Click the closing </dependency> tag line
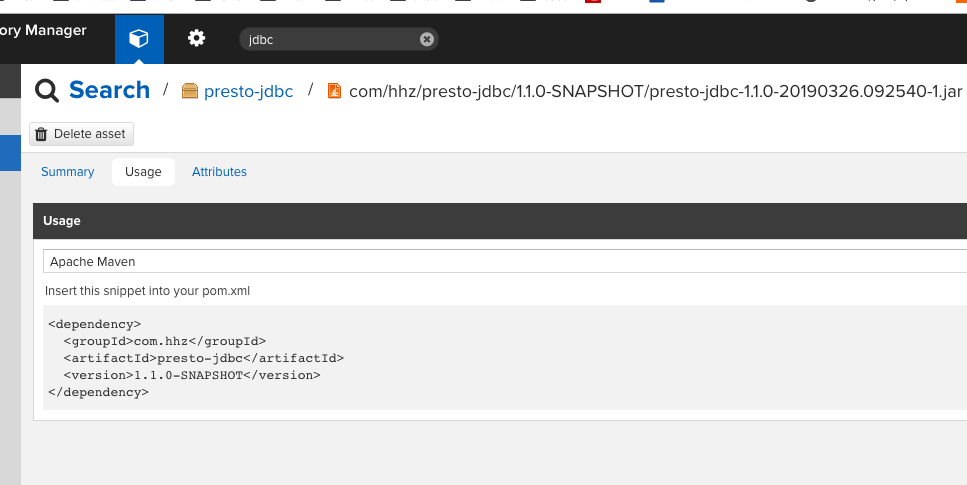This screenshot has width=967, height=485. [x=98, y=392]
